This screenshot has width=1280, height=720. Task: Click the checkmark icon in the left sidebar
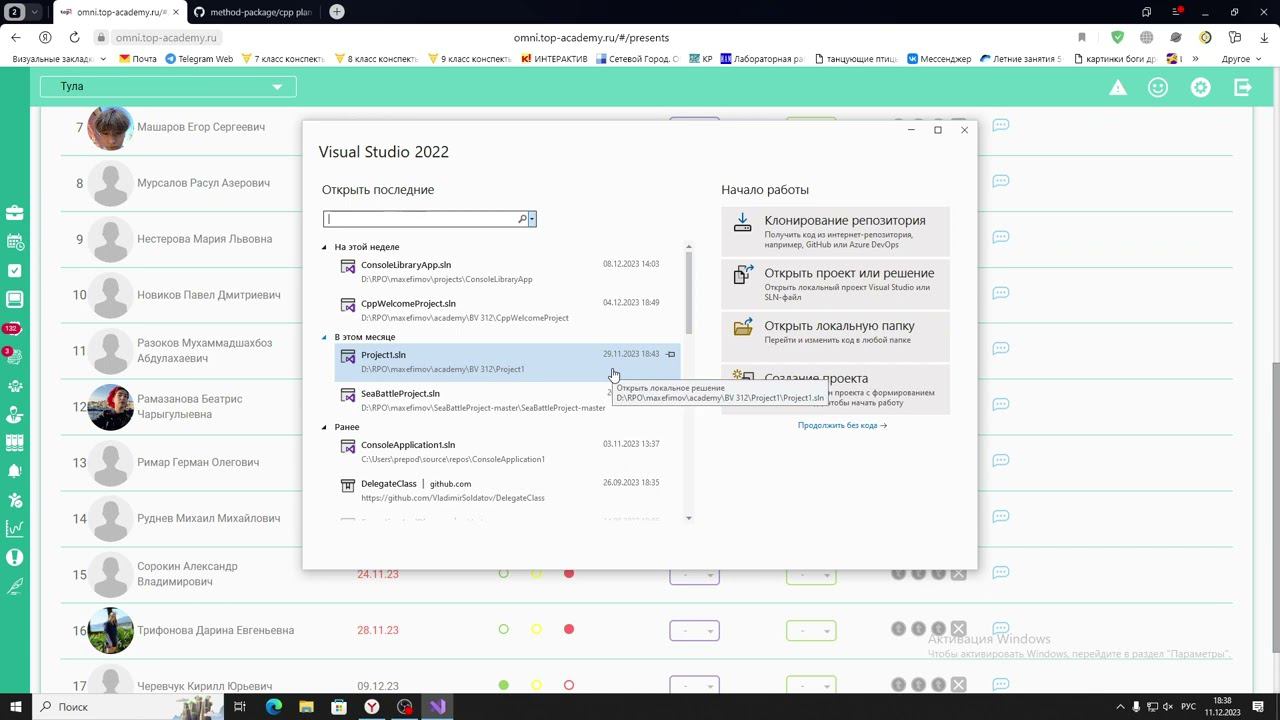[x=15, y=271]
